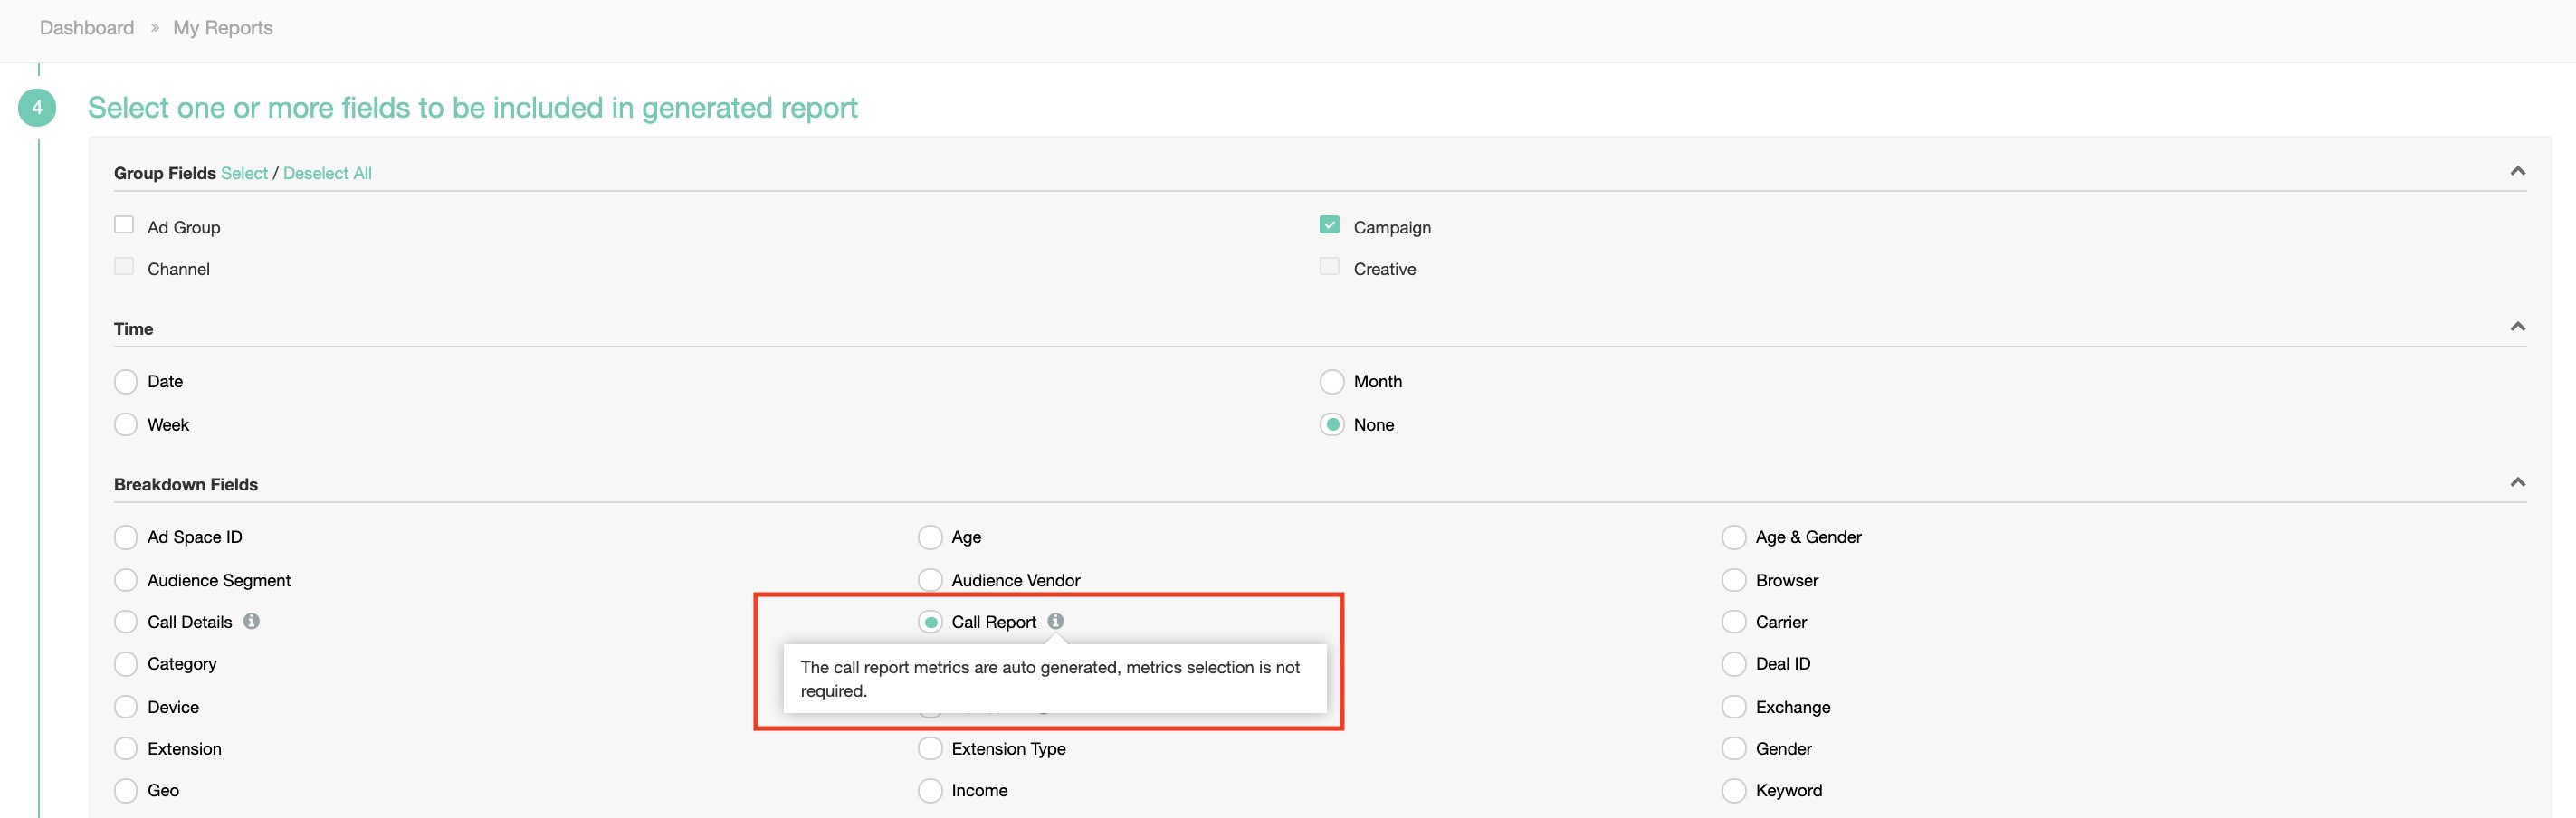Choose Age & Gender breakdown option
Image resolution: width=2576 pixels, height=818 pixels.
[x=1733, y=538]
